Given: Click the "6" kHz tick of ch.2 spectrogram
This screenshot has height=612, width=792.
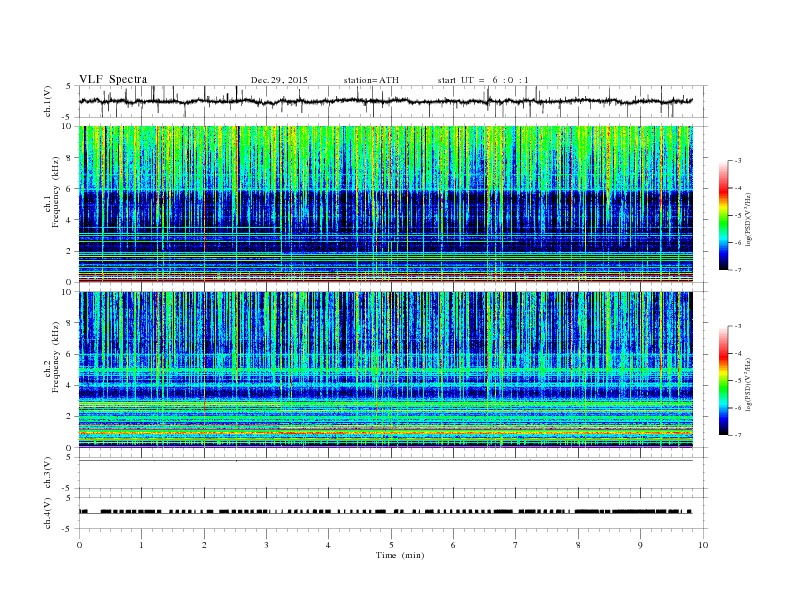Looking at the screenshot, I should click(70, 354).
